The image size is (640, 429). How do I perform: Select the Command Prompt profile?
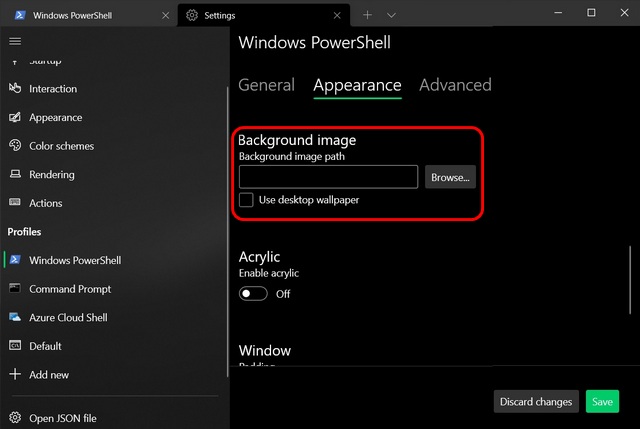pos(70,289)
